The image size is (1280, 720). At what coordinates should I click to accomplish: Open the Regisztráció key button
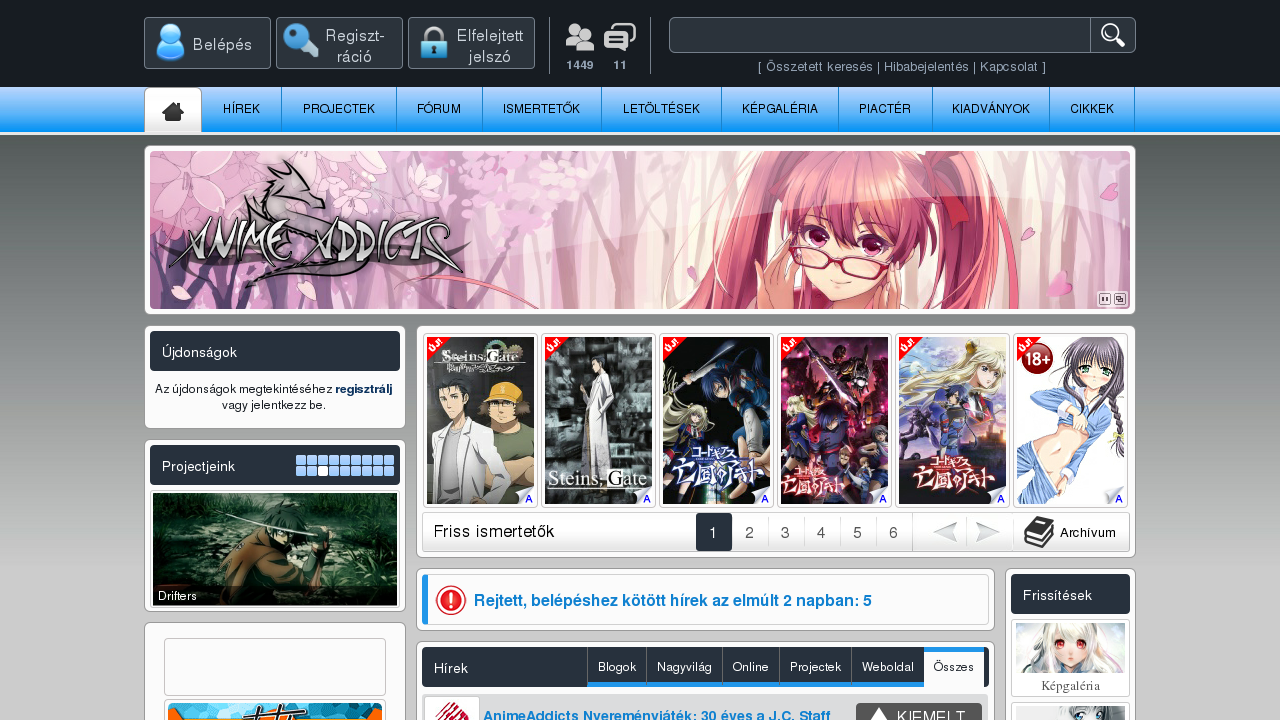[339, 43]
